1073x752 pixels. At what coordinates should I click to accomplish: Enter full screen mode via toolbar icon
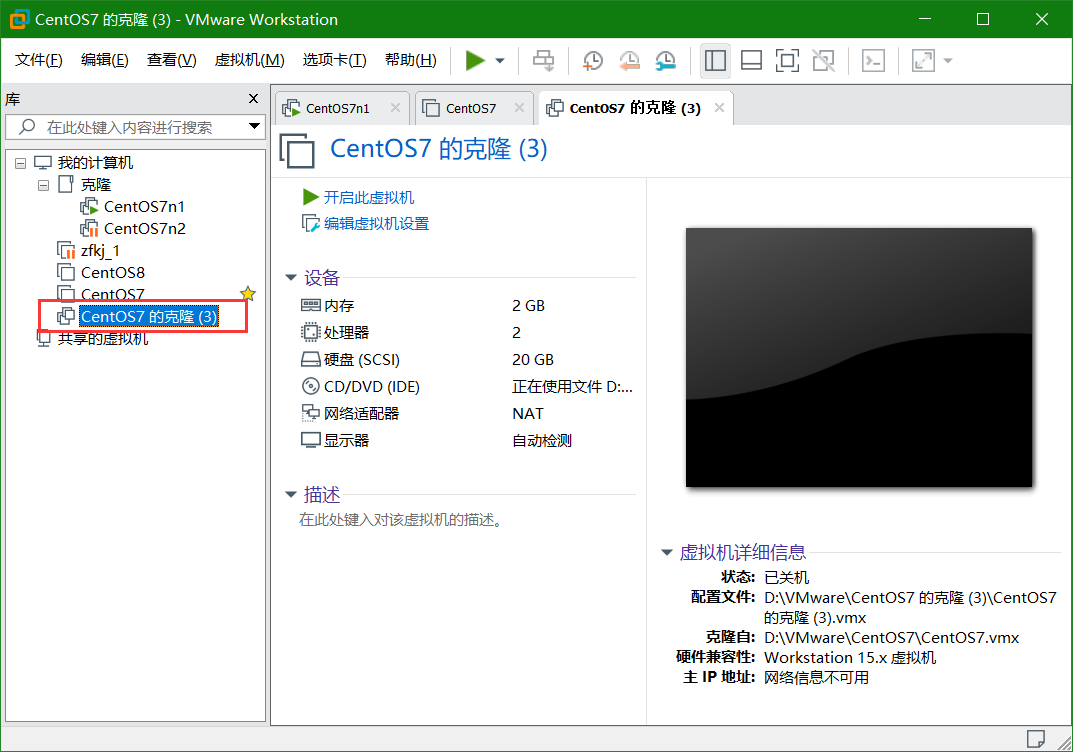pos(788,60)
